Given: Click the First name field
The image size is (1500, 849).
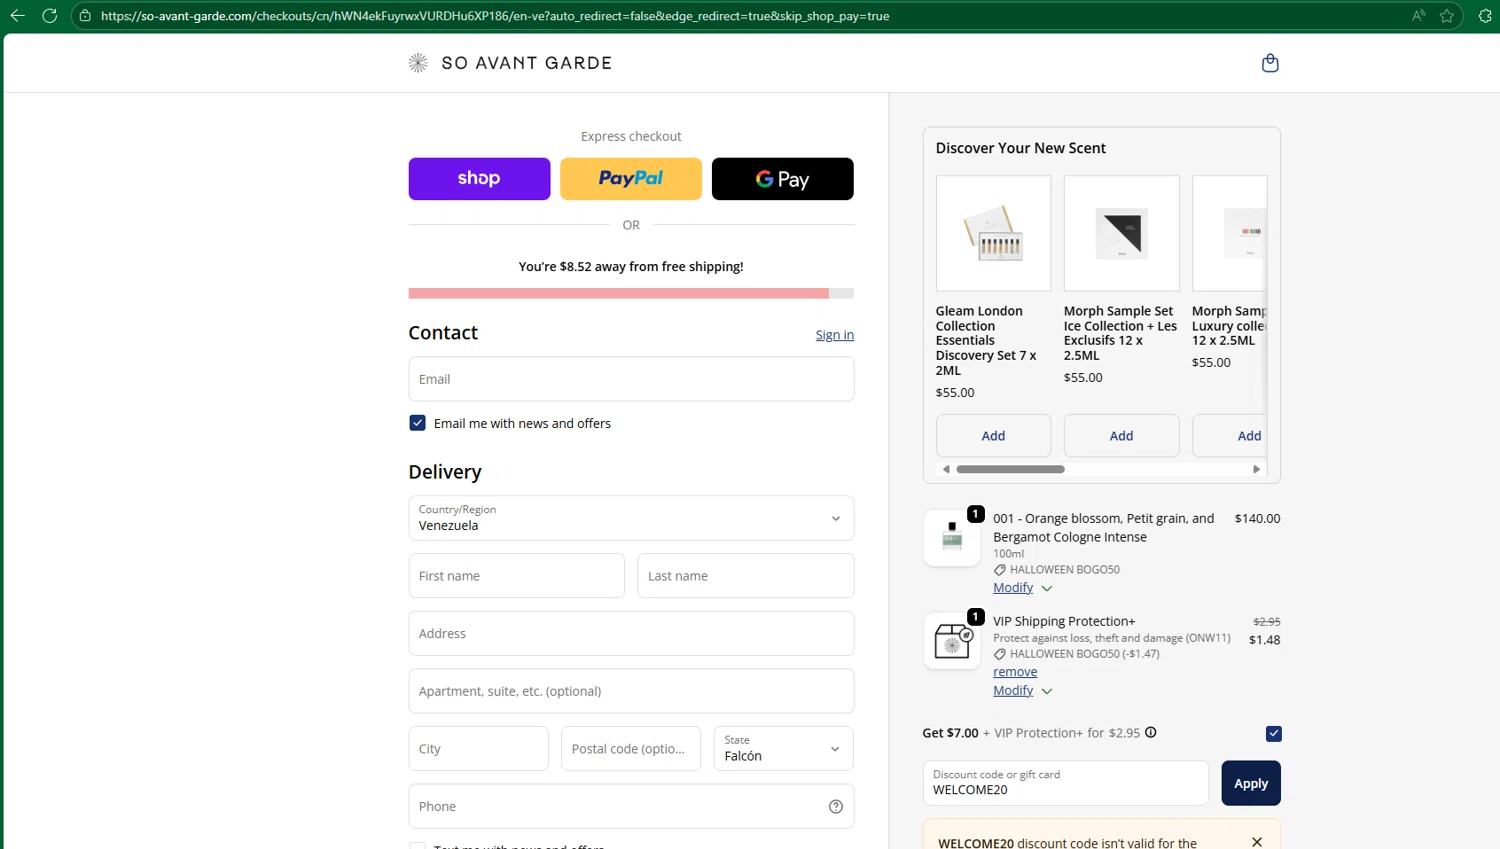Looking at the screenshot, I should (x=516, y=576).
